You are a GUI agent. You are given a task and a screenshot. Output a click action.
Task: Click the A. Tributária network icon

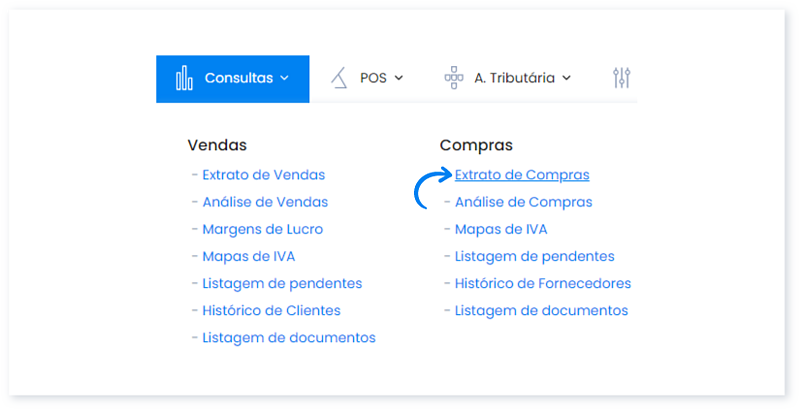(454, 78)
